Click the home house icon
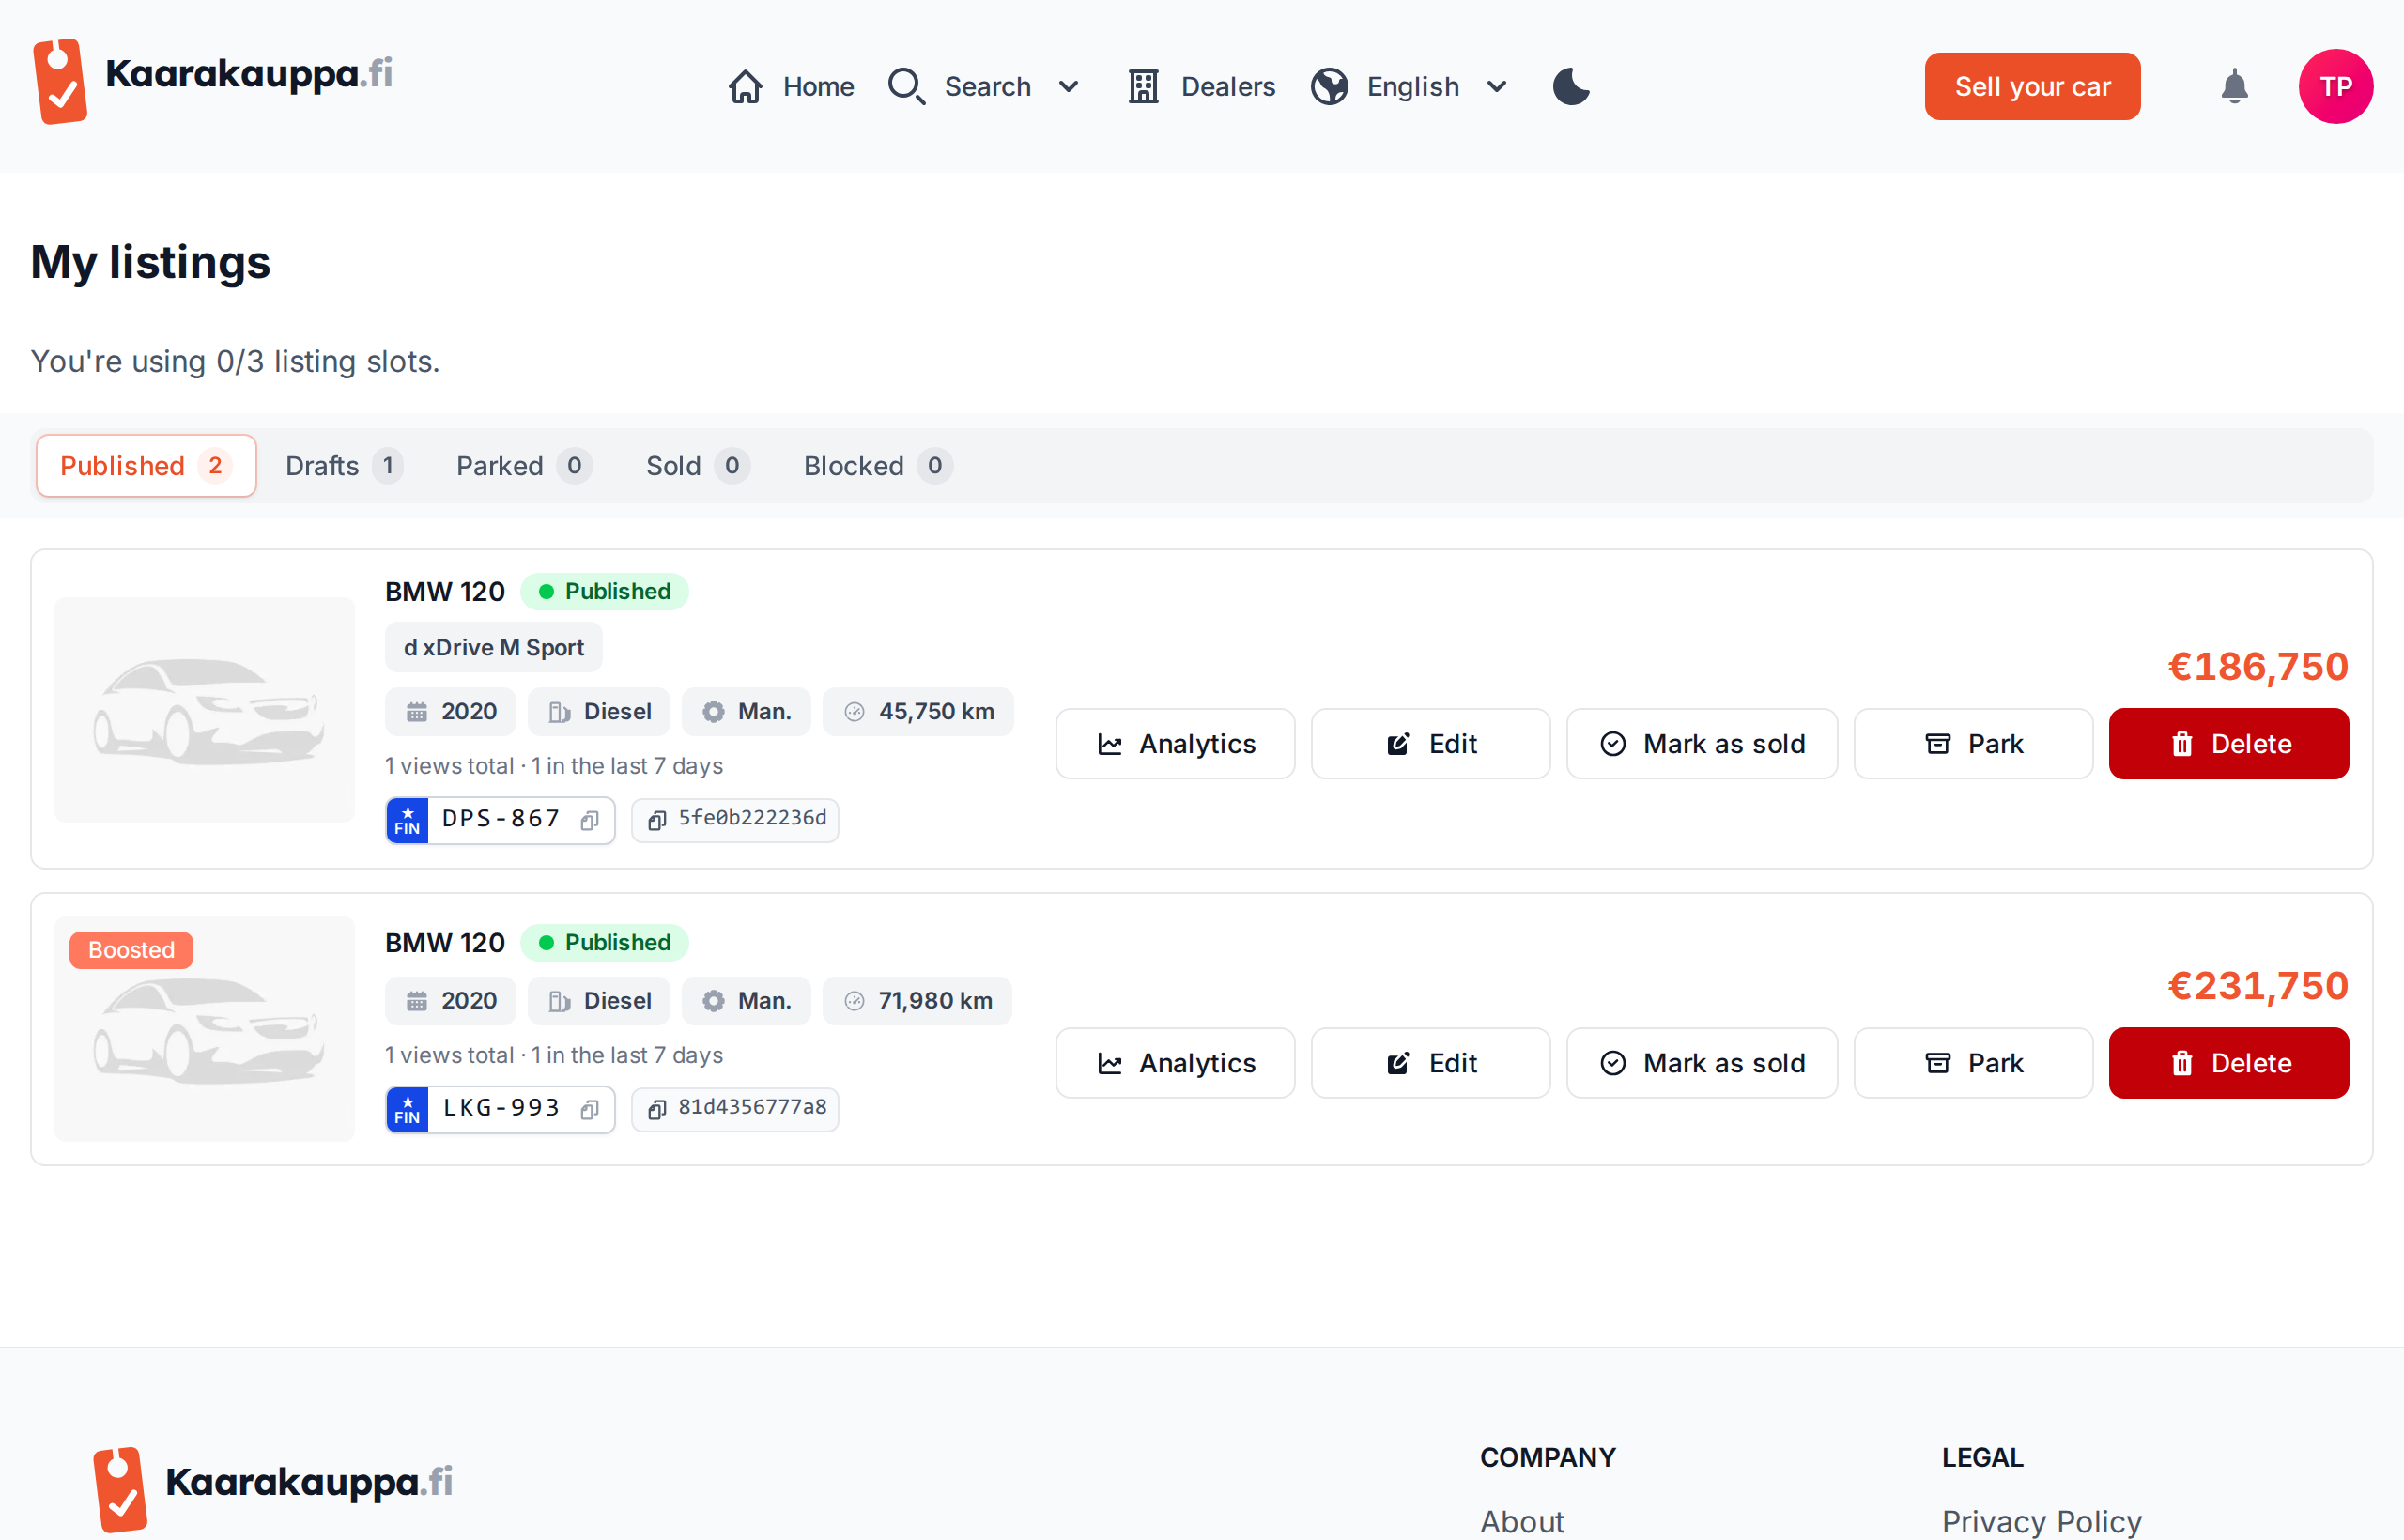Viewport: 2404px width, 1540px height. click(745, 87)
